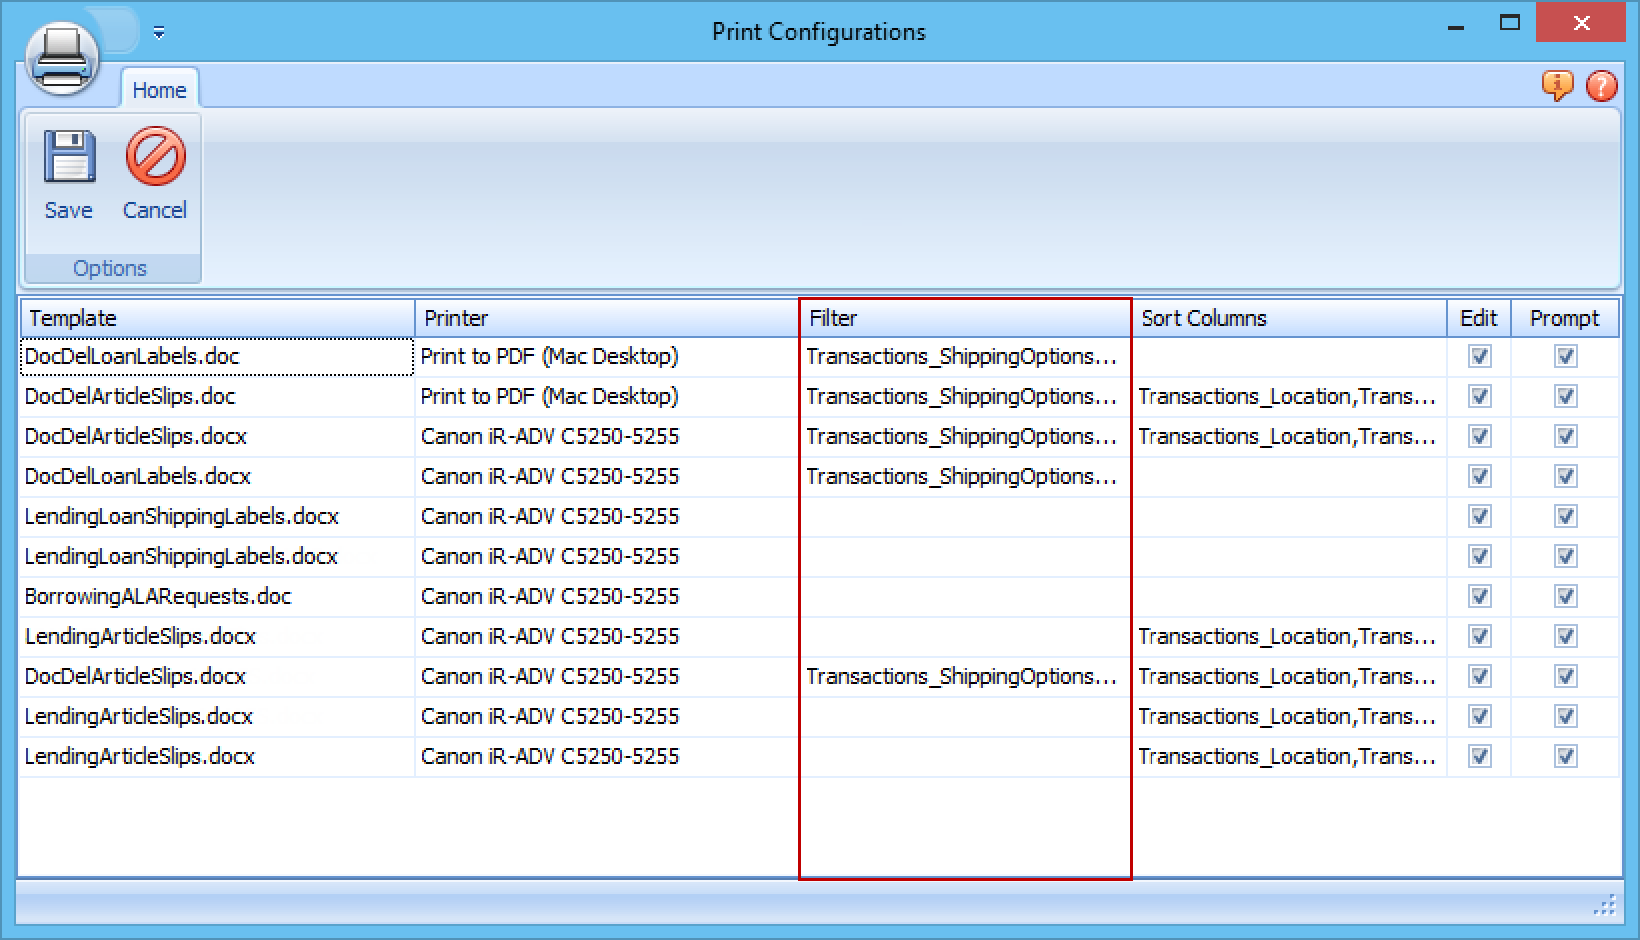Uncheck Edit box for BorrowingALARequests.doc
1640x940 pixels.
click(1479, 597)
